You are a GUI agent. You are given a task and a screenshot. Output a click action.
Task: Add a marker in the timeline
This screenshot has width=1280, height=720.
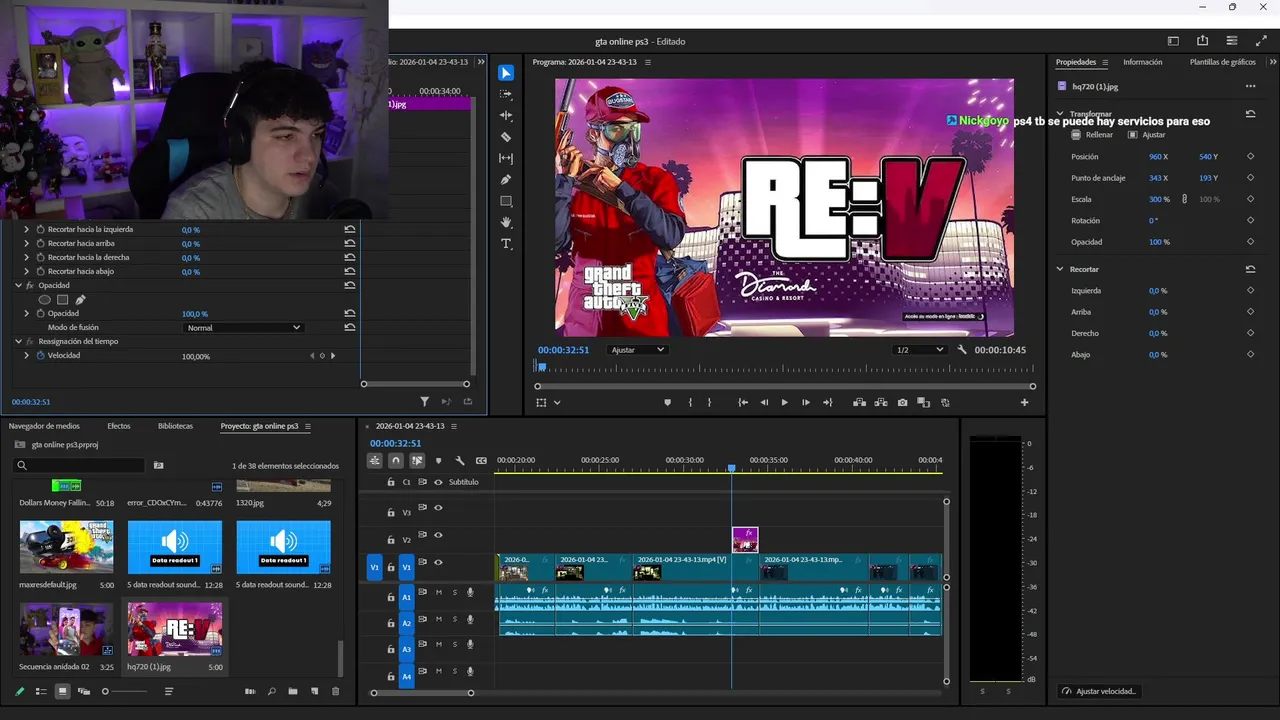pos(438,461)
